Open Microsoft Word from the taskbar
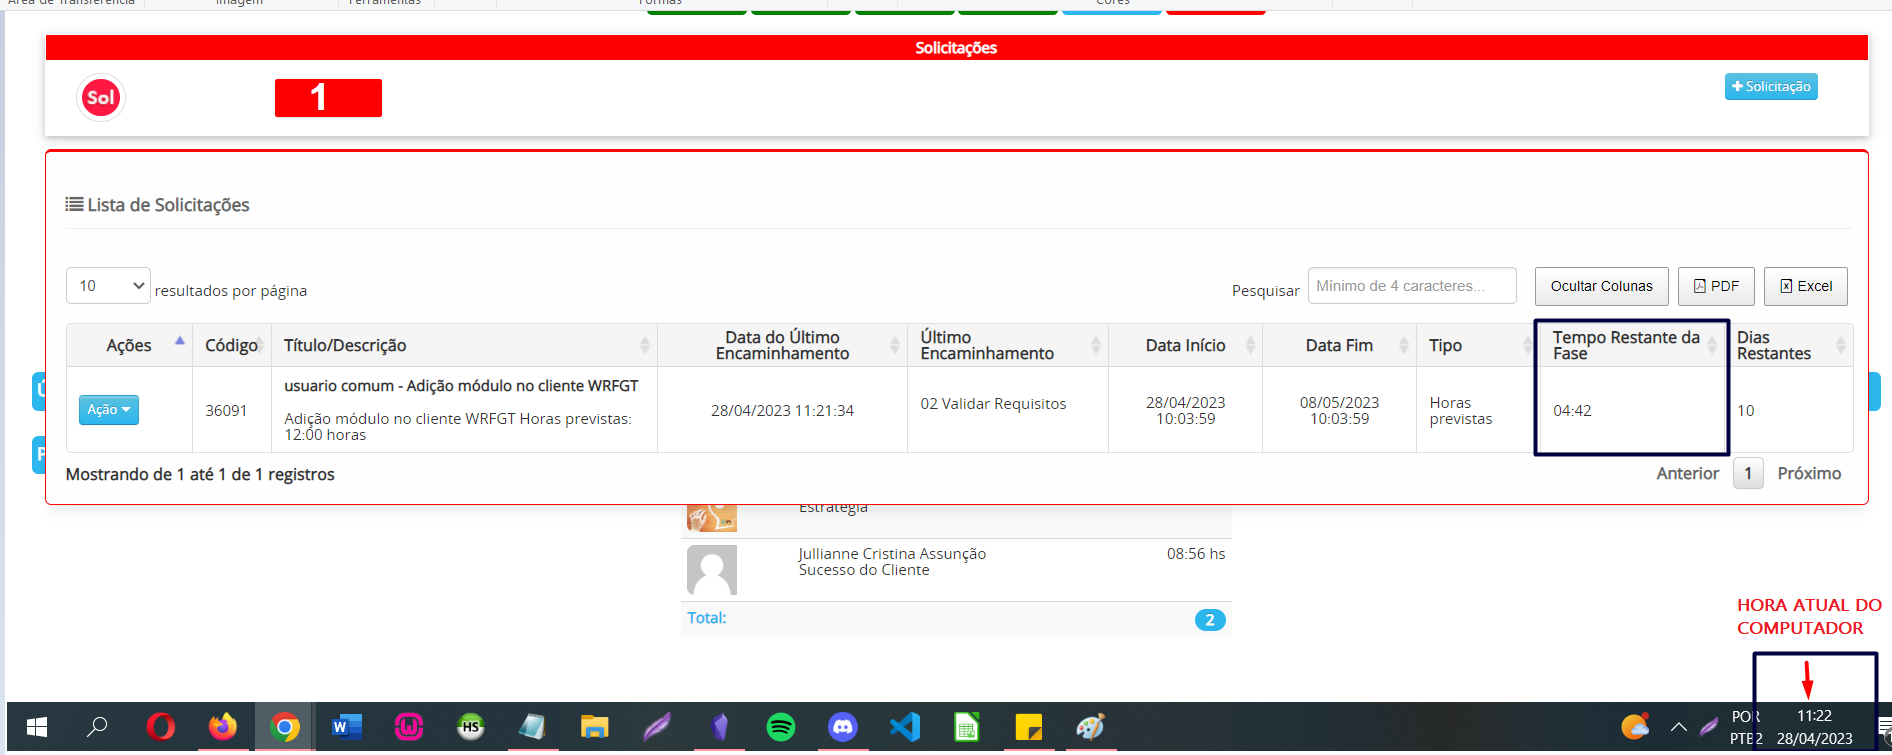This screenshot has width=1892, height=755. pyautogui.click(x=346, y=727)
